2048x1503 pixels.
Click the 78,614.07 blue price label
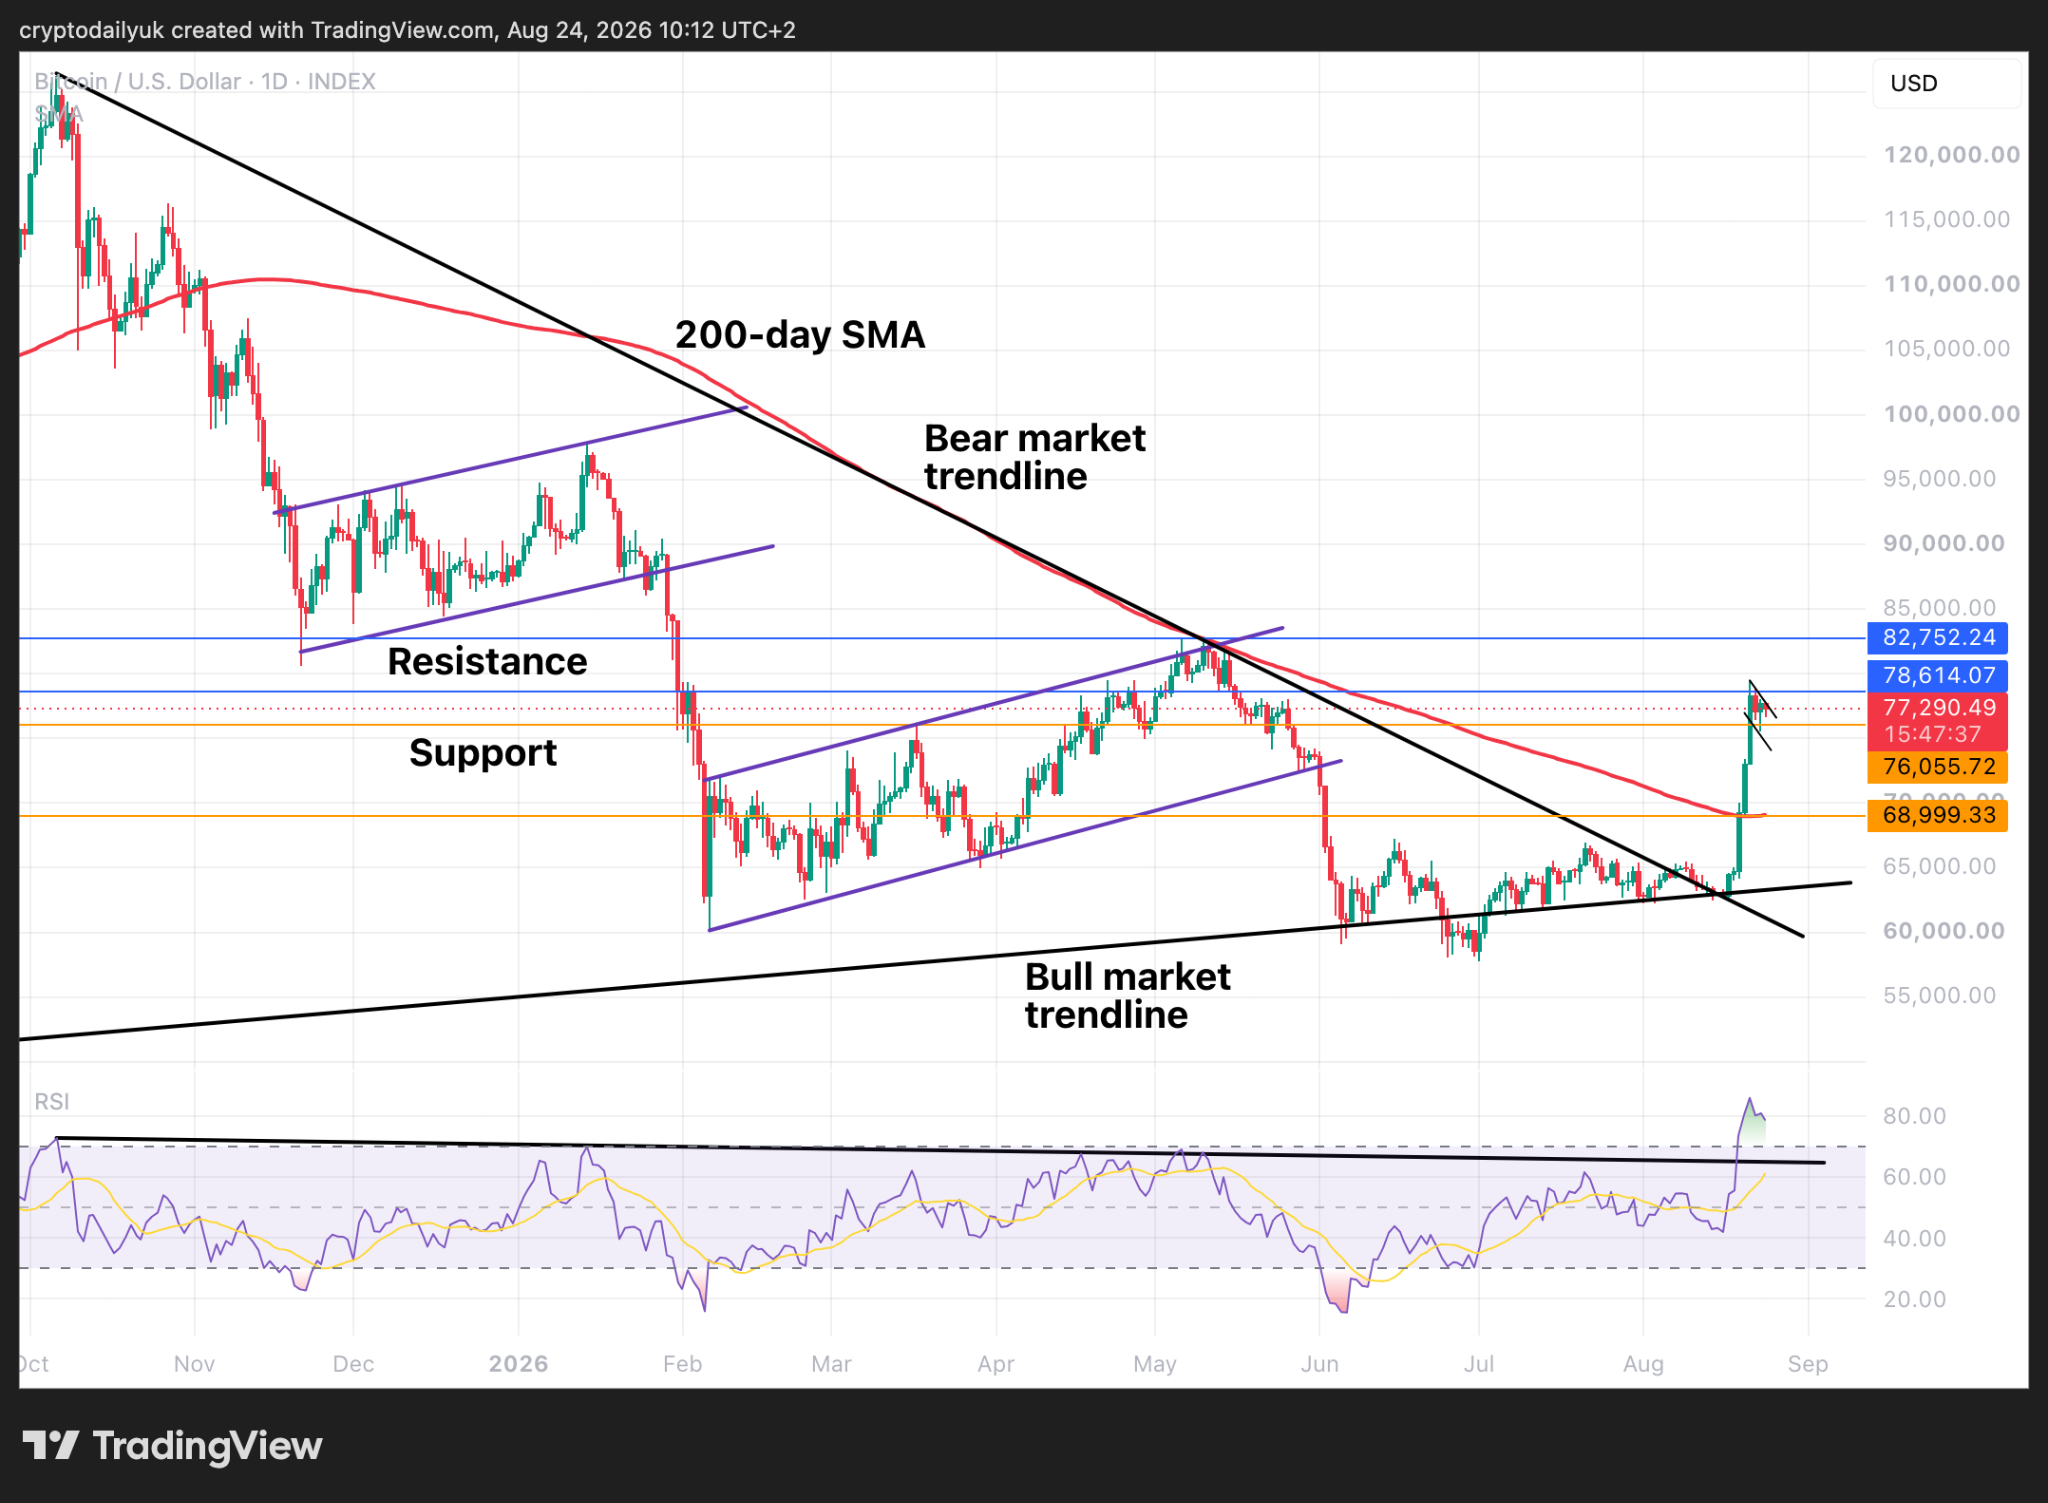click(1938, 675)
